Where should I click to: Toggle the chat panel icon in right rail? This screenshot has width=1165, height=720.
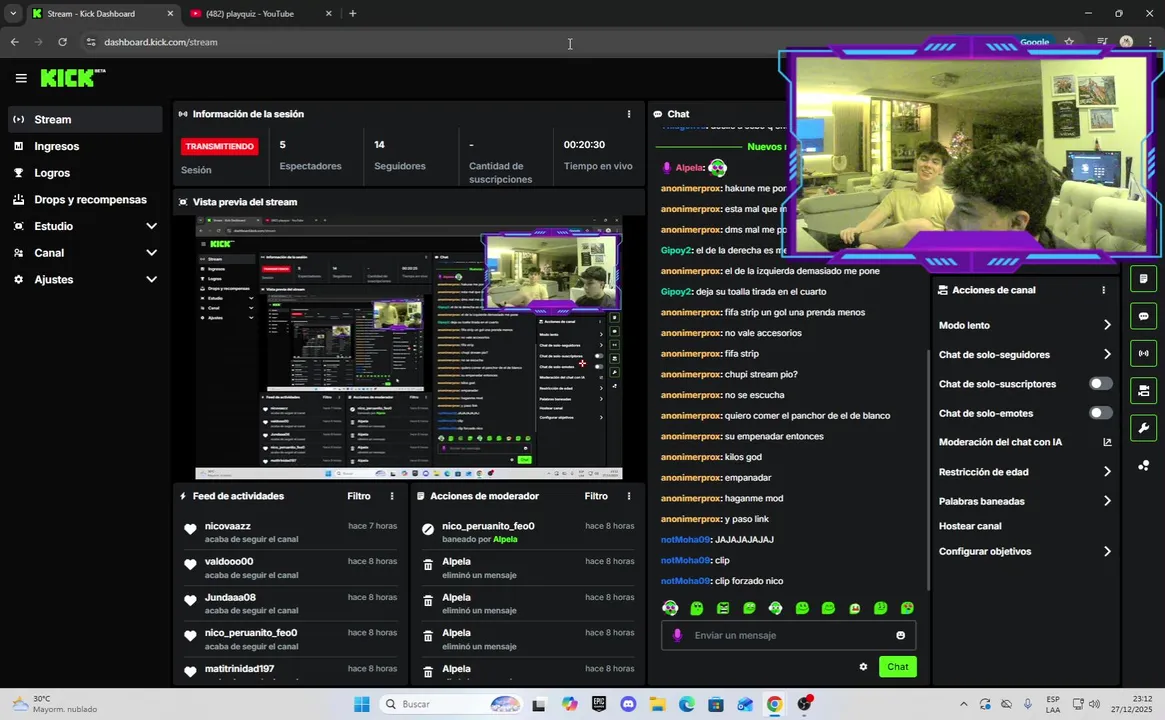tap(1143, 317)
